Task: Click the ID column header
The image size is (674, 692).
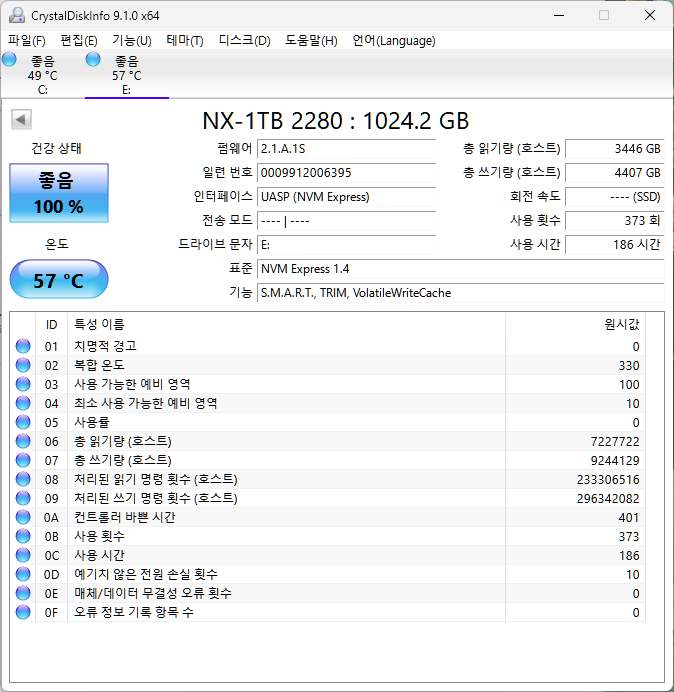Action: [x=51, y=325]
